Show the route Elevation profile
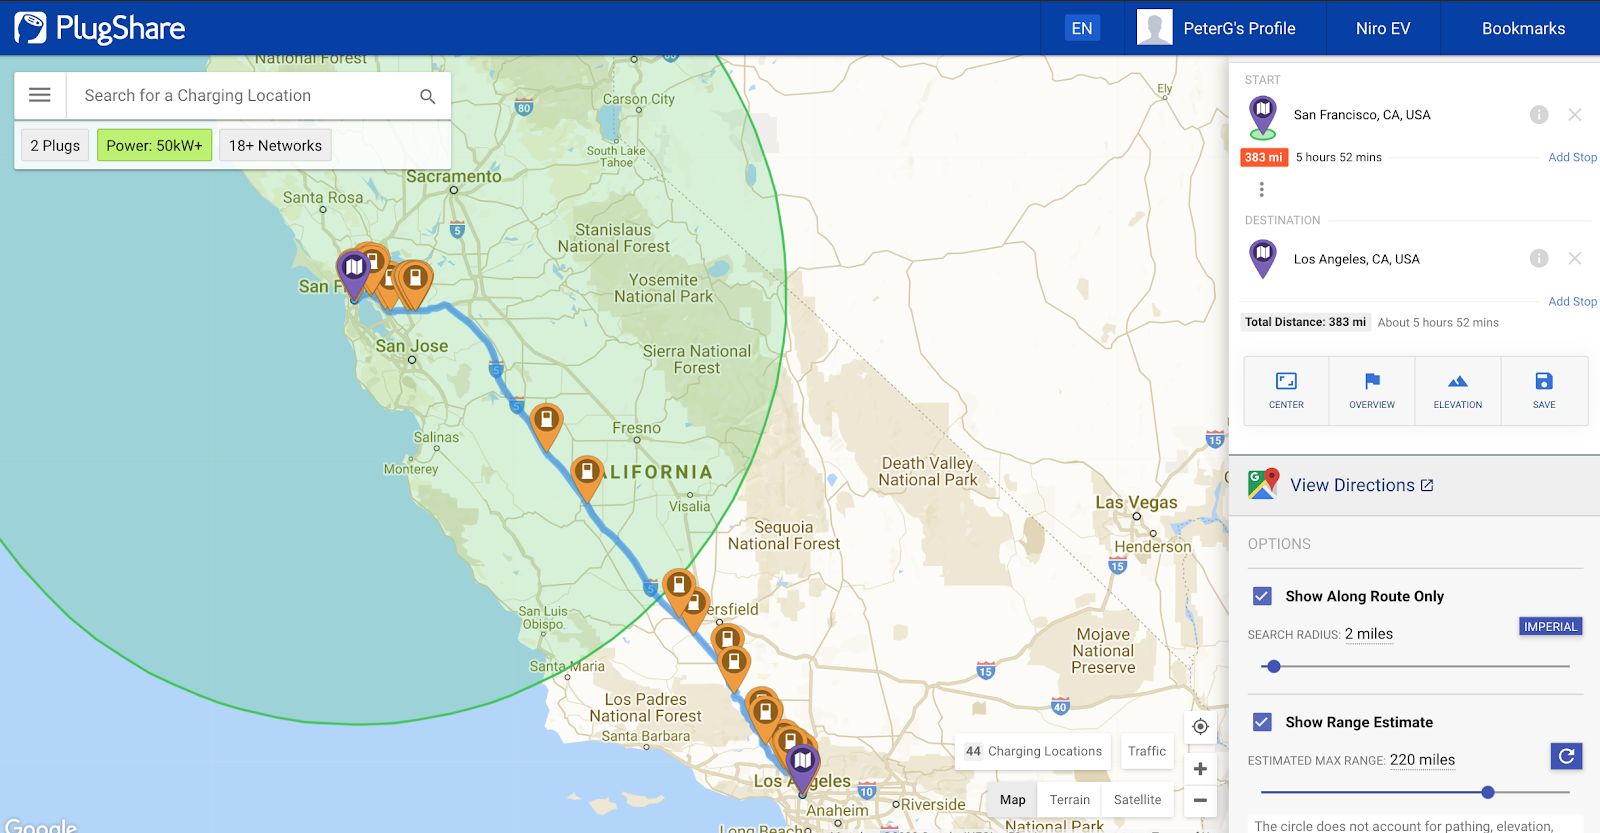Viewport: 1600px width, 833px height. click(x=1458, y=391)
